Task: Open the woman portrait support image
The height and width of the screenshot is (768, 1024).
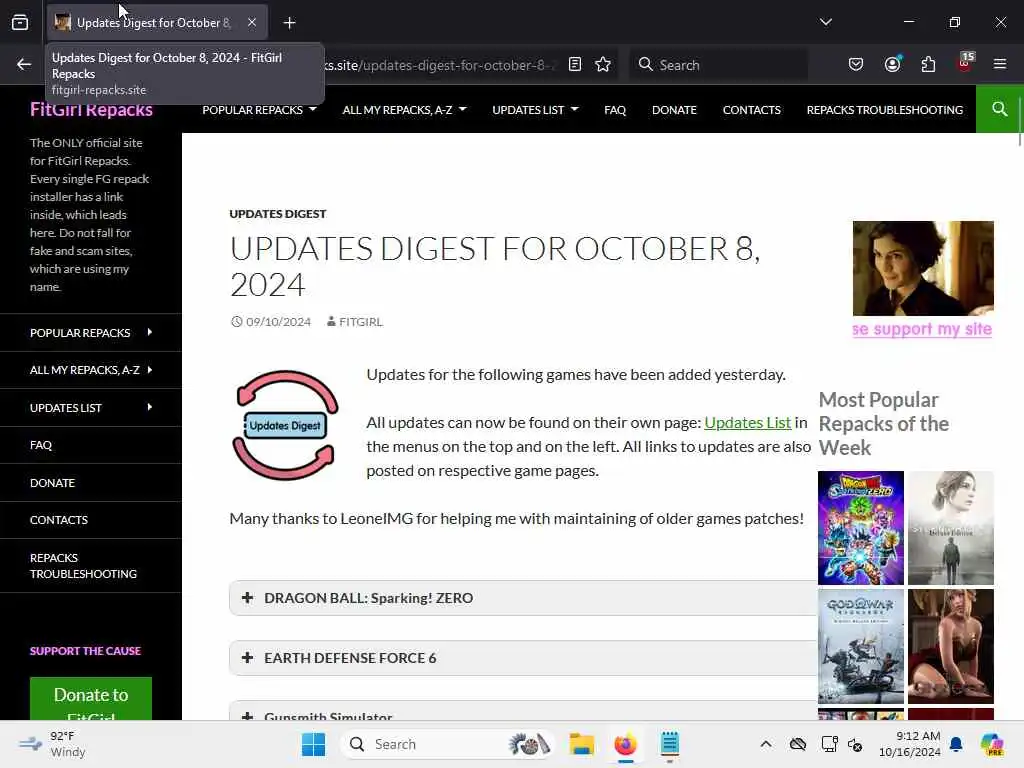Action: (x=923, y=268)
